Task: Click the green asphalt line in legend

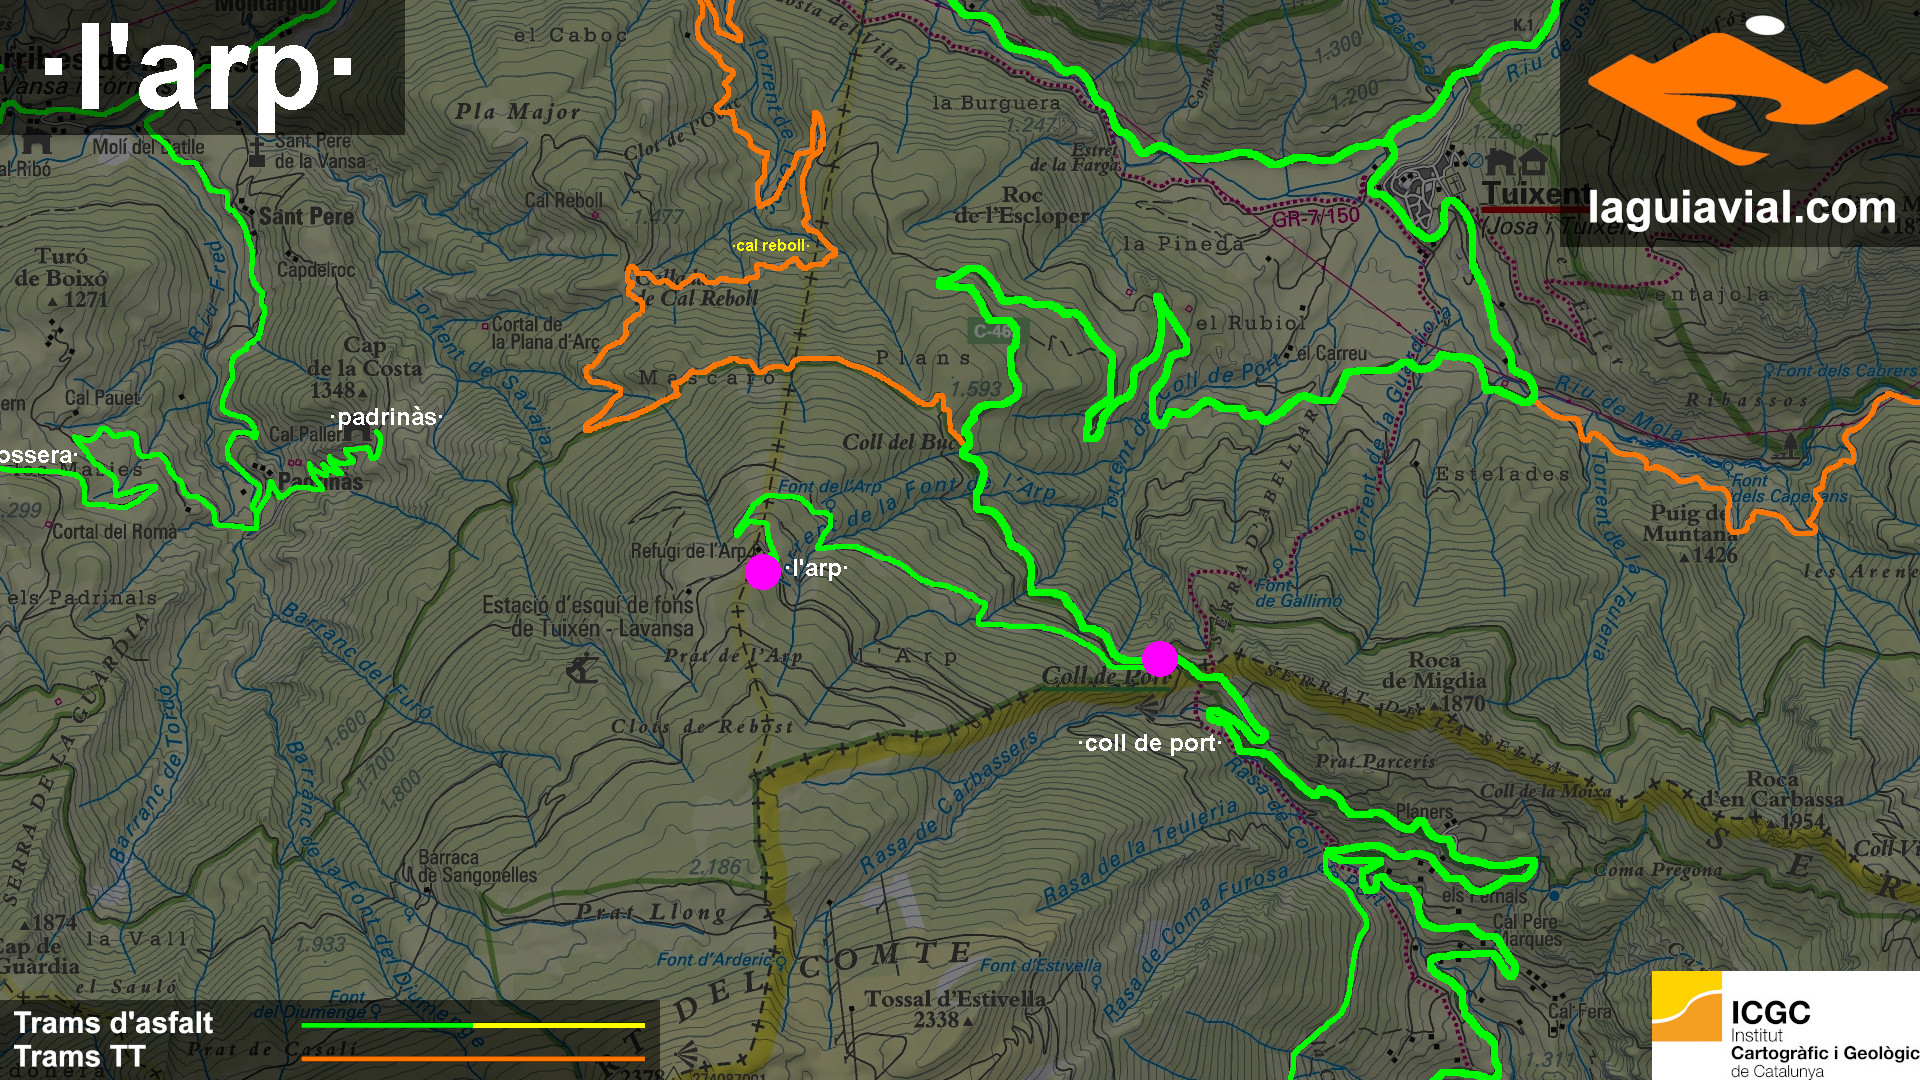Action: click(386, 1025)
